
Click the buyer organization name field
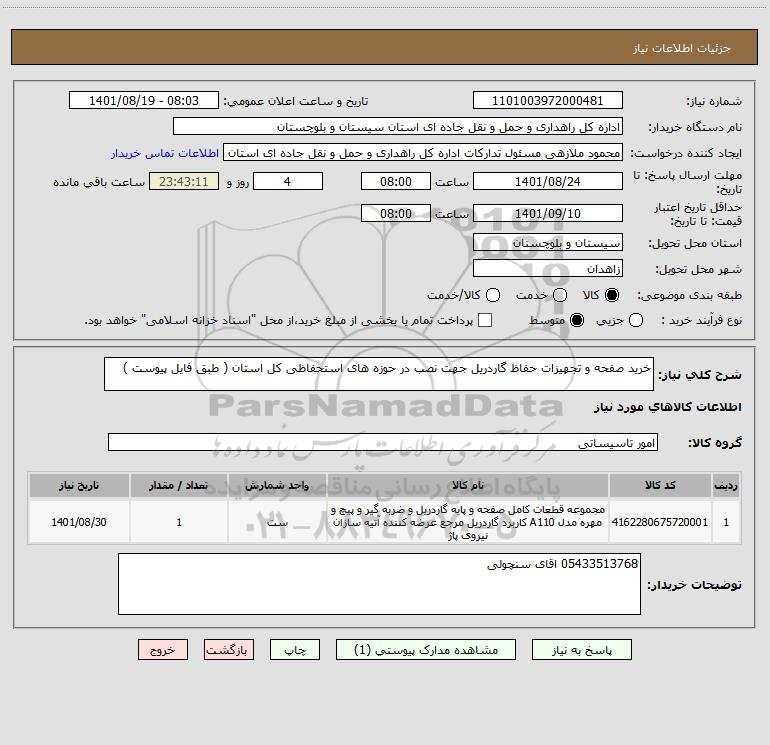click(x=398, y=126)
